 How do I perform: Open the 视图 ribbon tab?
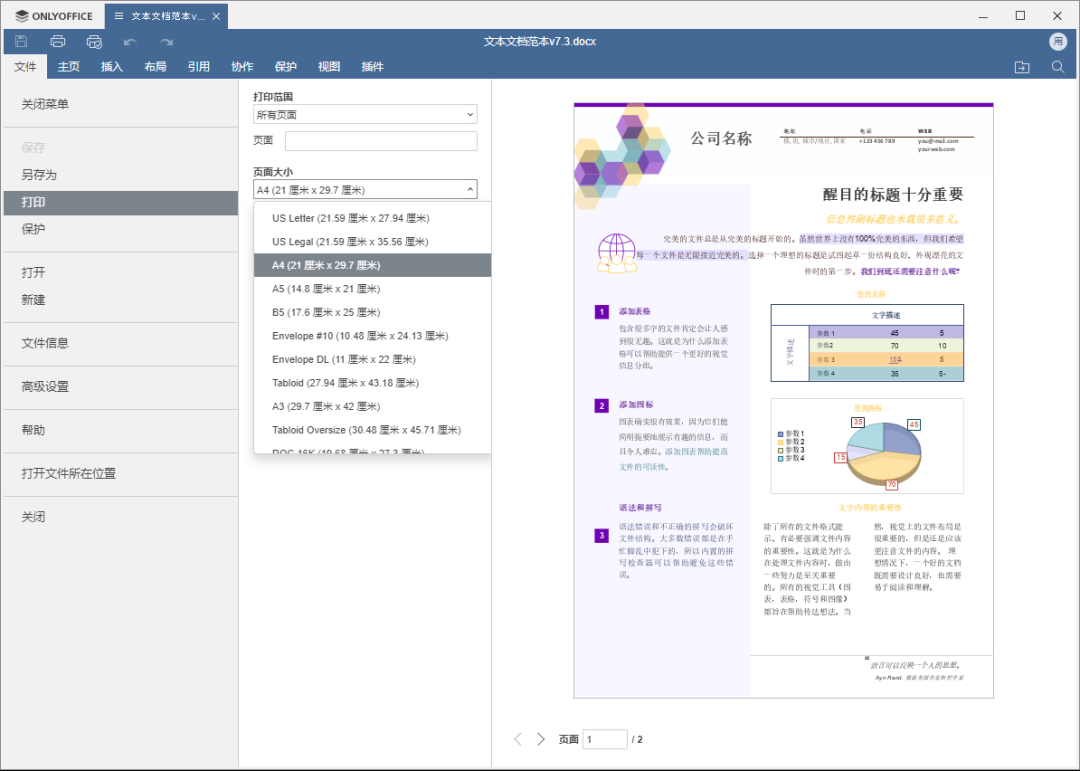(x=329, y=67)
